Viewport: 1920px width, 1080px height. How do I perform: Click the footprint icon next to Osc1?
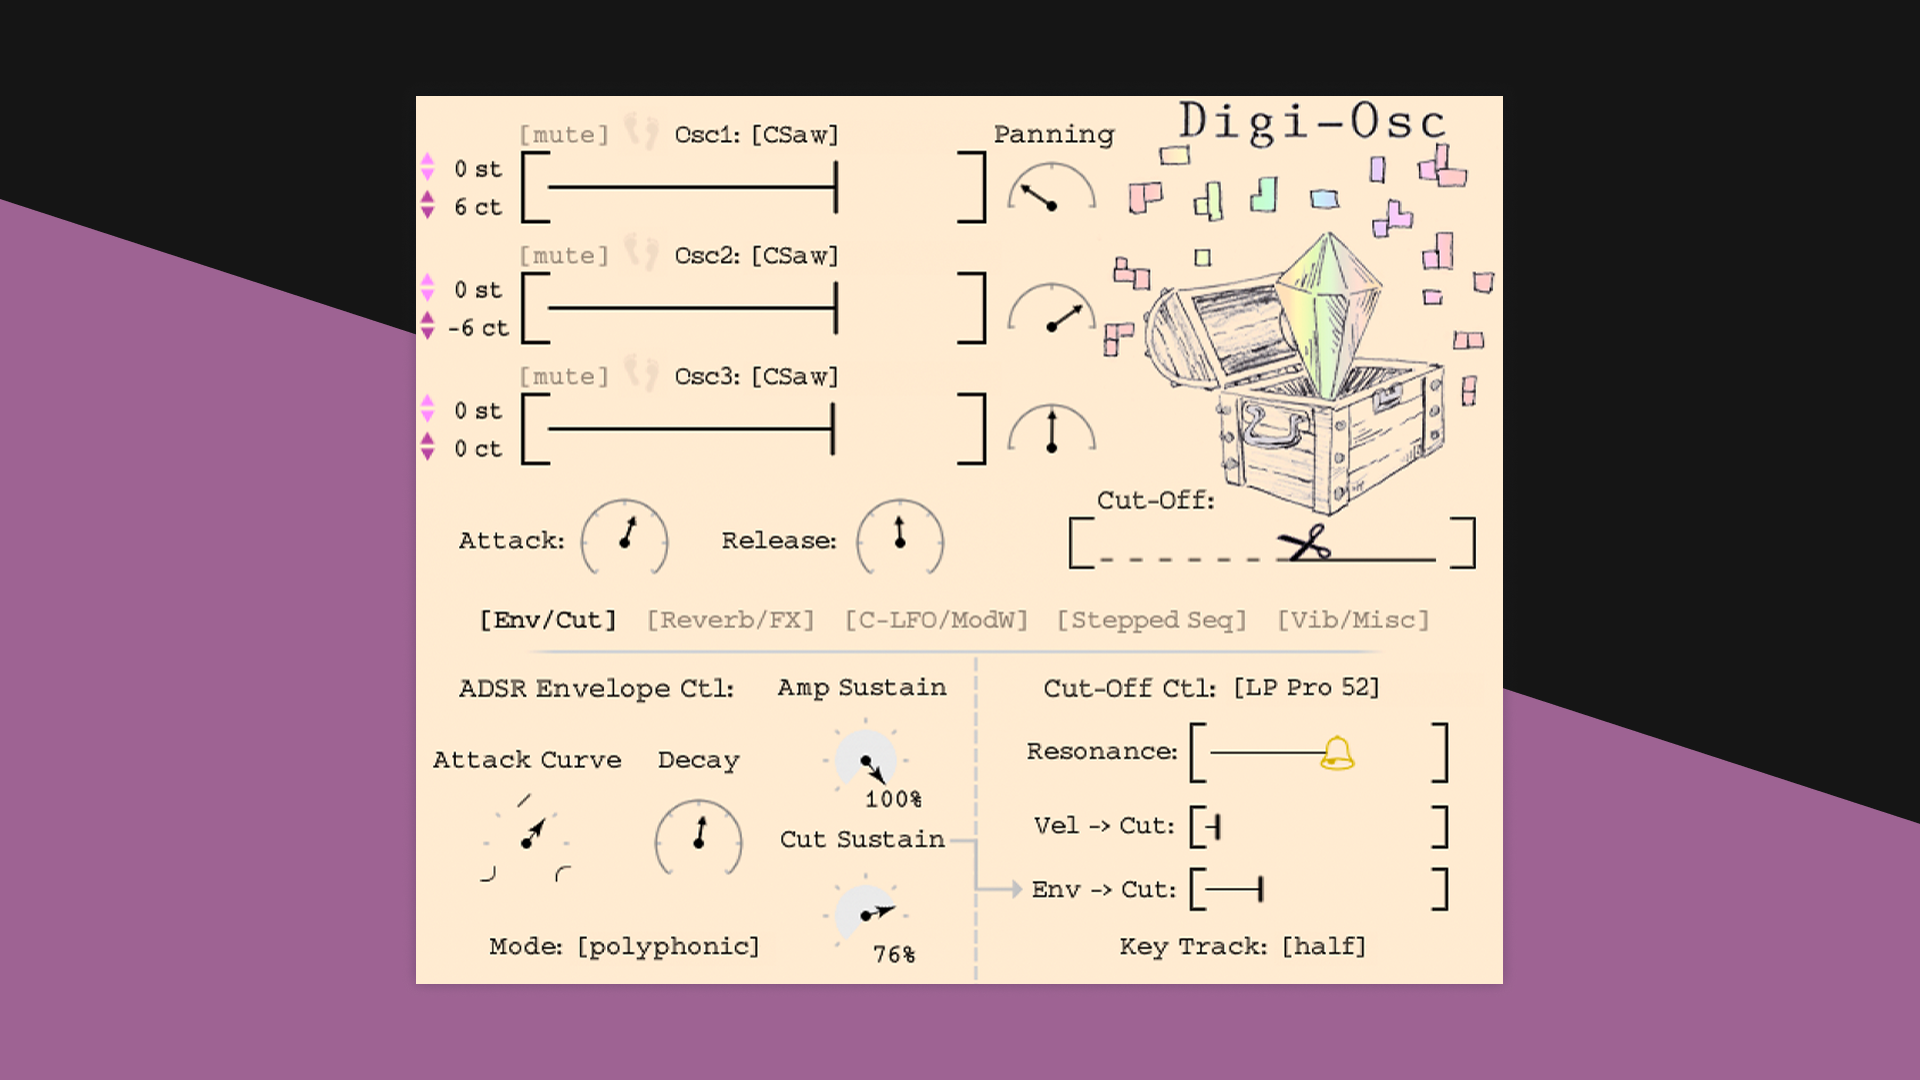point(640,133)
